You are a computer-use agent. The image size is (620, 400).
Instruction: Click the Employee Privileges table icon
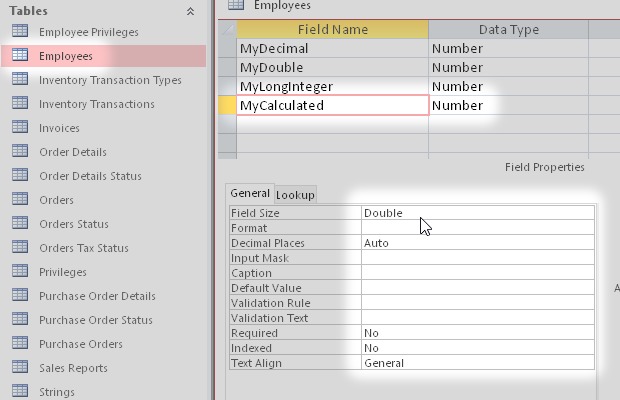(x=19, y=32)
